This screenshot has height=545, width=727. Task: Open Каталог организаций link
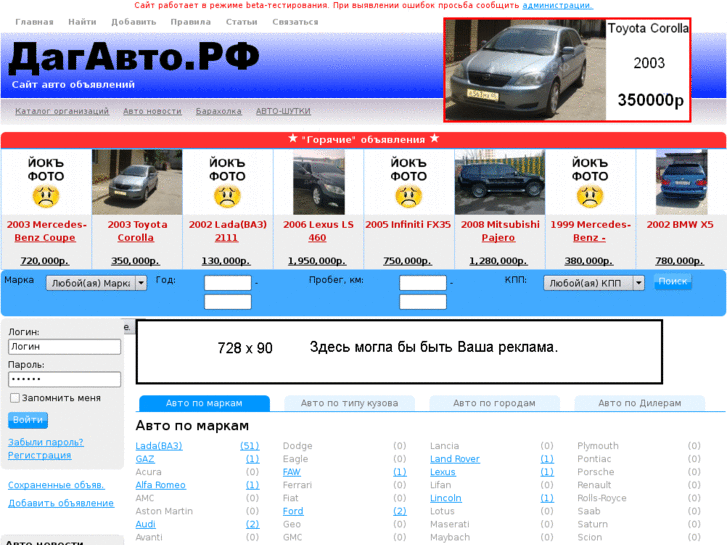pyautogui.click(x=62, y=111)
